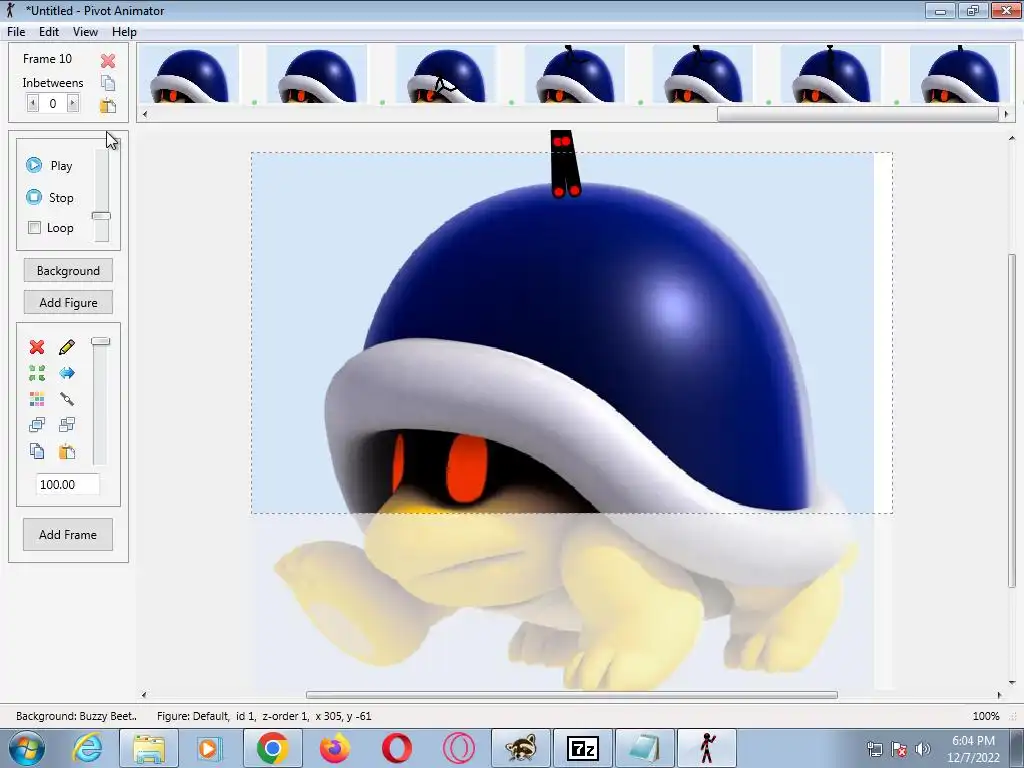1024x768 pixels.
Task: Click the Inbetweens number field
Action: click(53, 103)
